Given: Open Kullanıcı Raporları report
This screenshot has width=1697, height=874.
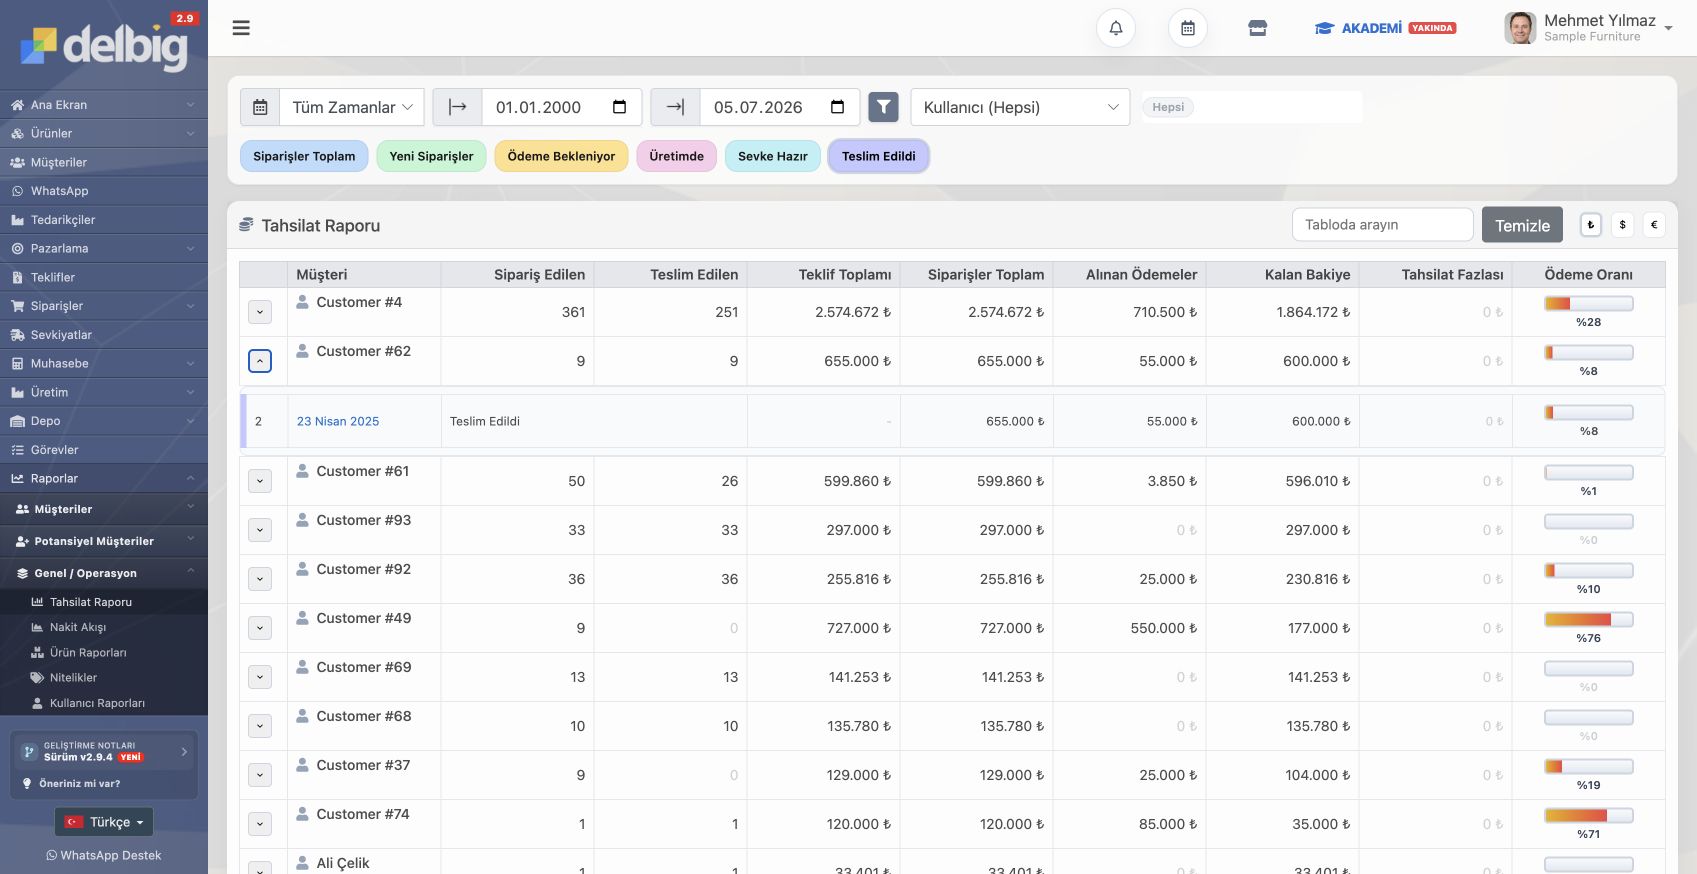Looking at the screenshot, I should coord(104,703).
